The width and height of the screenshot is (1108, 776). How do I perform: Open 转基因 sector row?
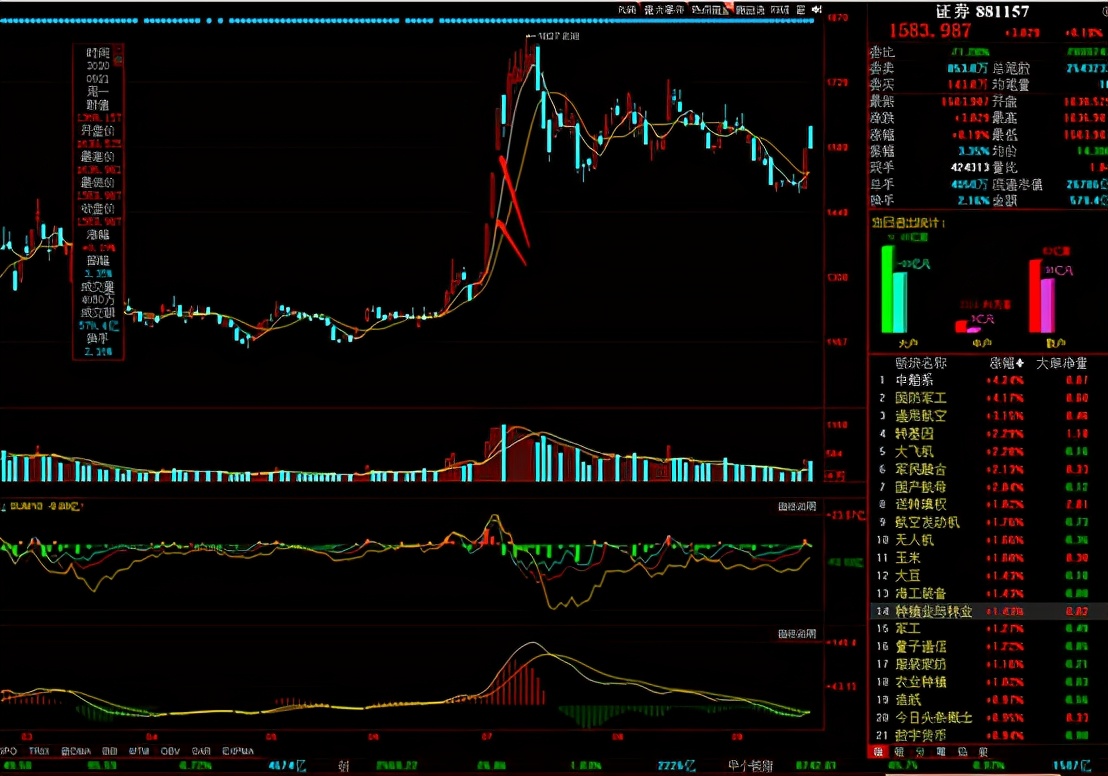coord(989,434)
